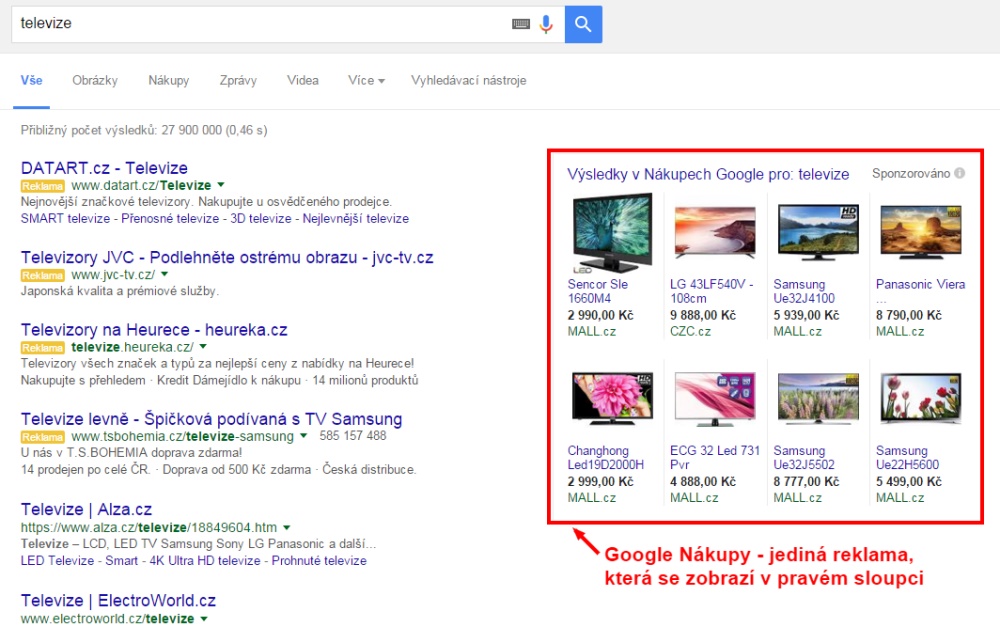Open Televizory JVC ad headline
Image resolution: width=1000 pixels, height=627 pixels.
pyautogui.click(x=227, y=257)
